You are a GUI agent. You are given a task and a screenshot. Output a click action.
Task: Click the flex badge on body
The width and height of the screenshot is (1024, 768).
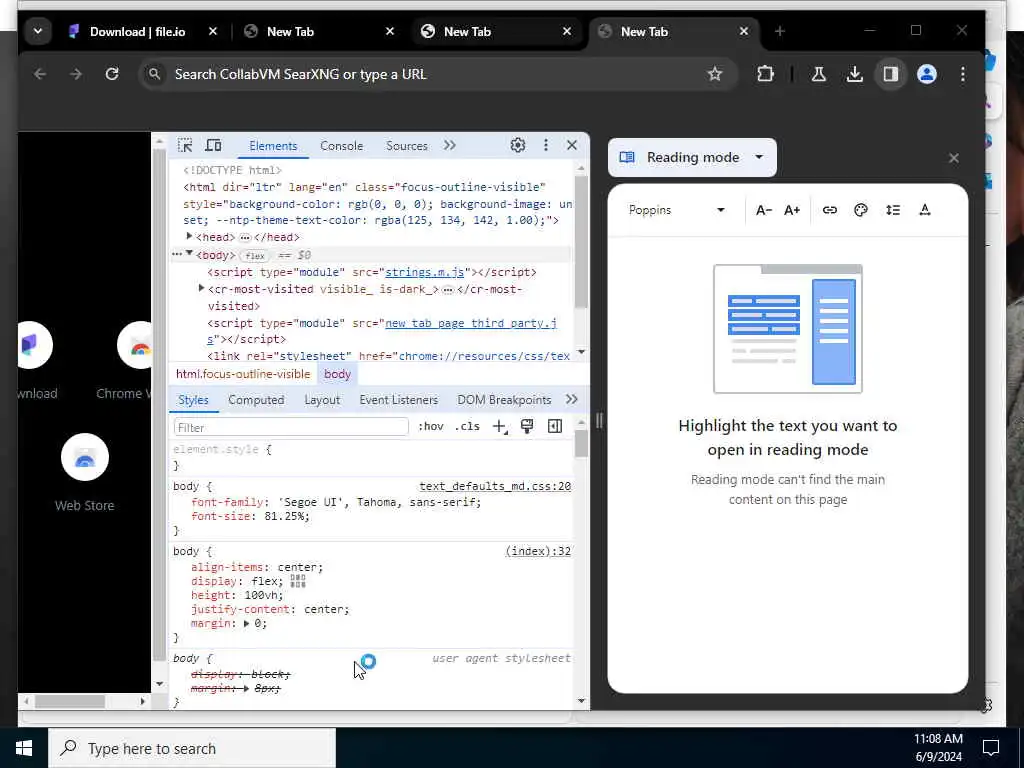click(255, 255)
